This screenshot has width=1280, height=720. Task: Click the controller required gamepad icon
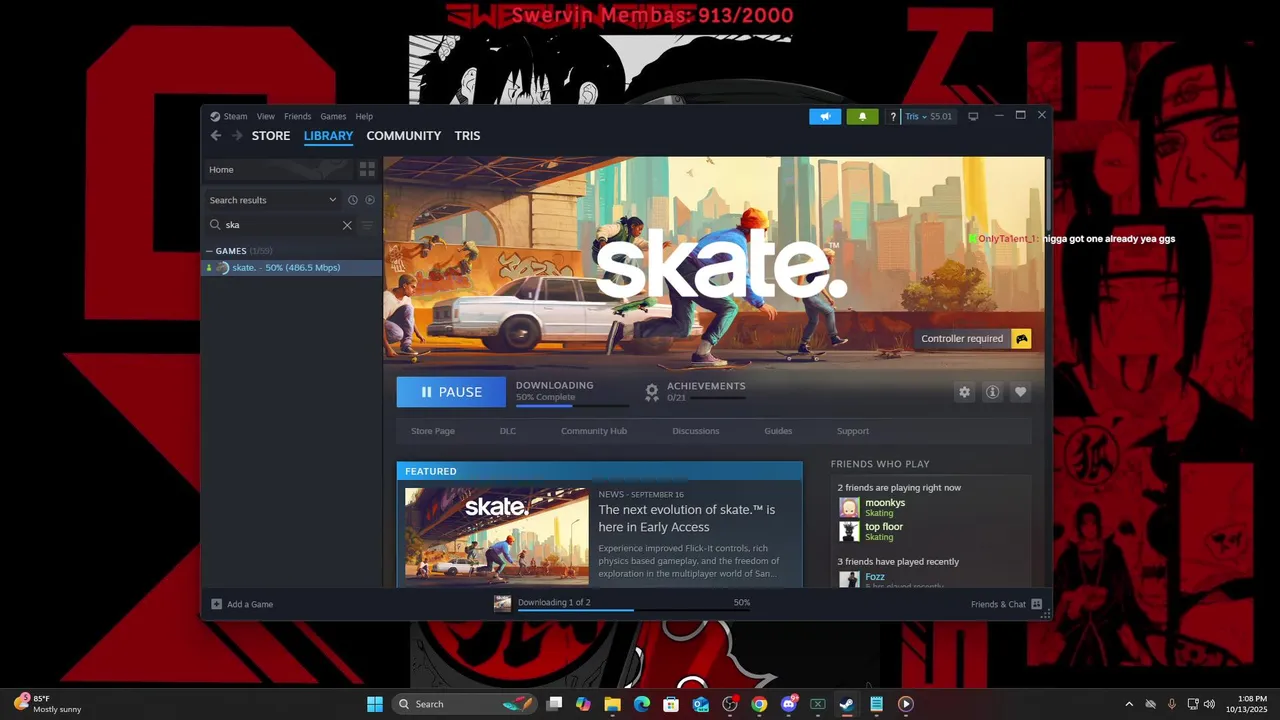point(1021,339)
